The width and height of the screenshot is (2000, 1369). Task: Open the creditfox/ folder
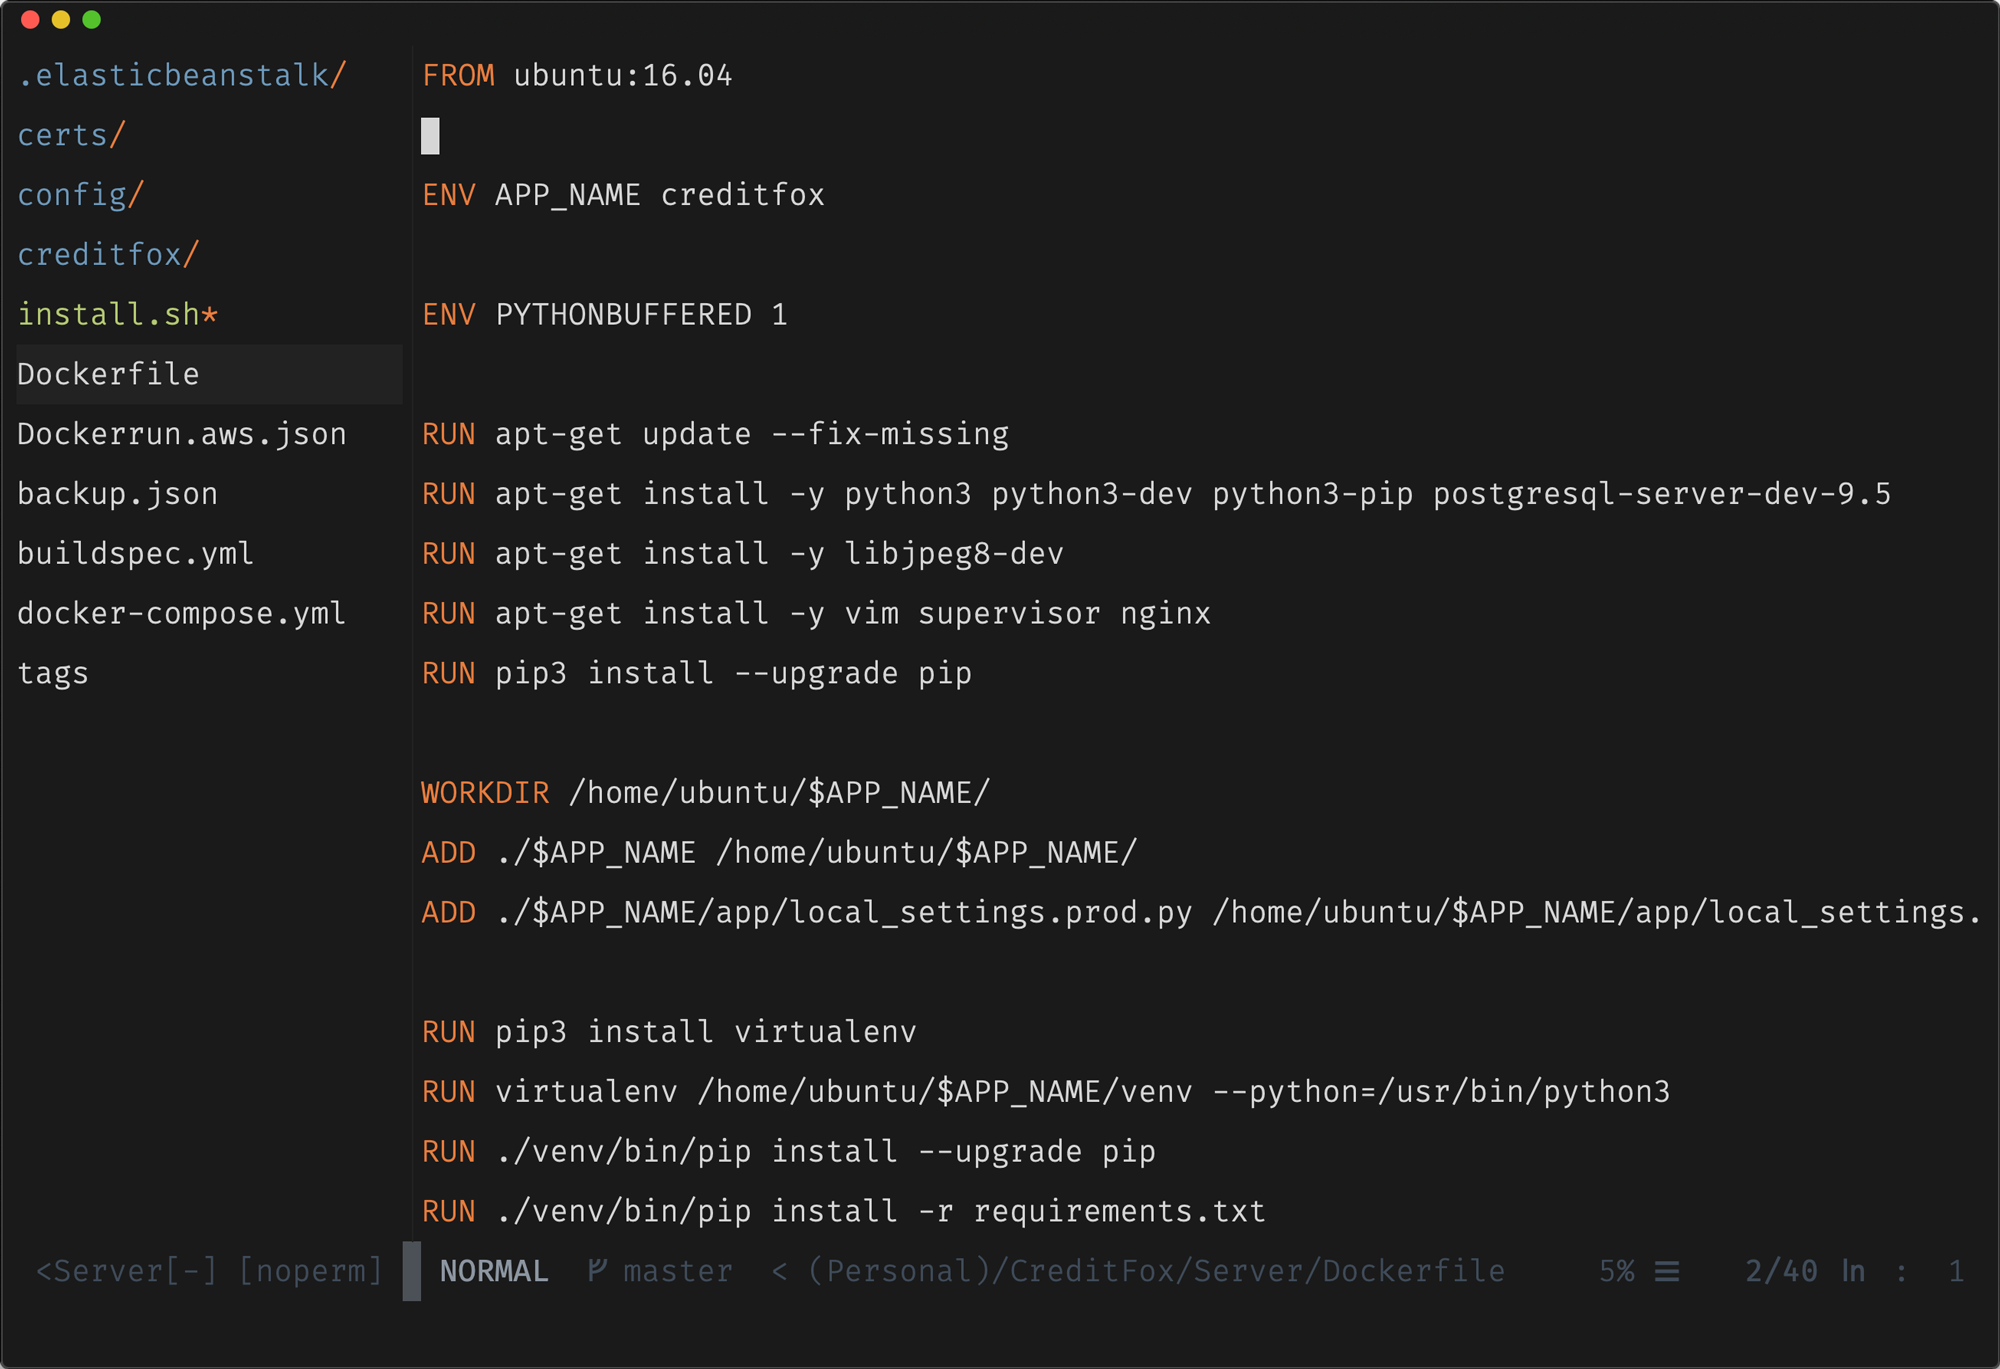(x=109, y=255)
